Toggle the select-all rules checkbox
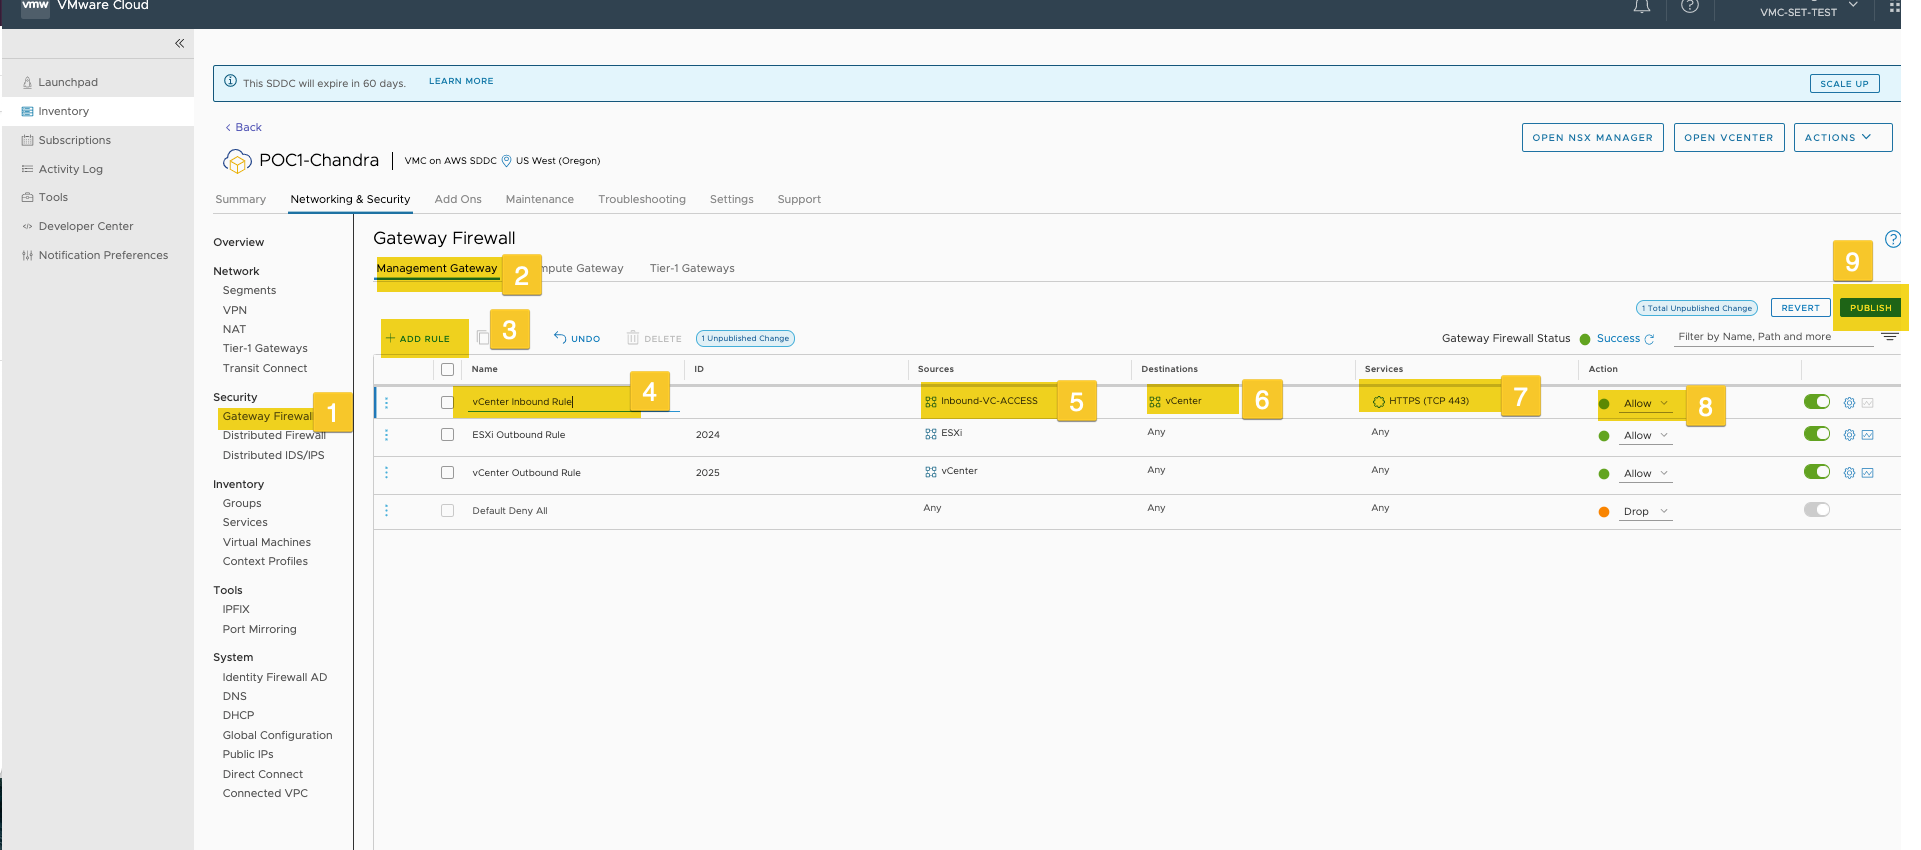The height and width of the screenshot is (850, 1921). click(447, 369)
